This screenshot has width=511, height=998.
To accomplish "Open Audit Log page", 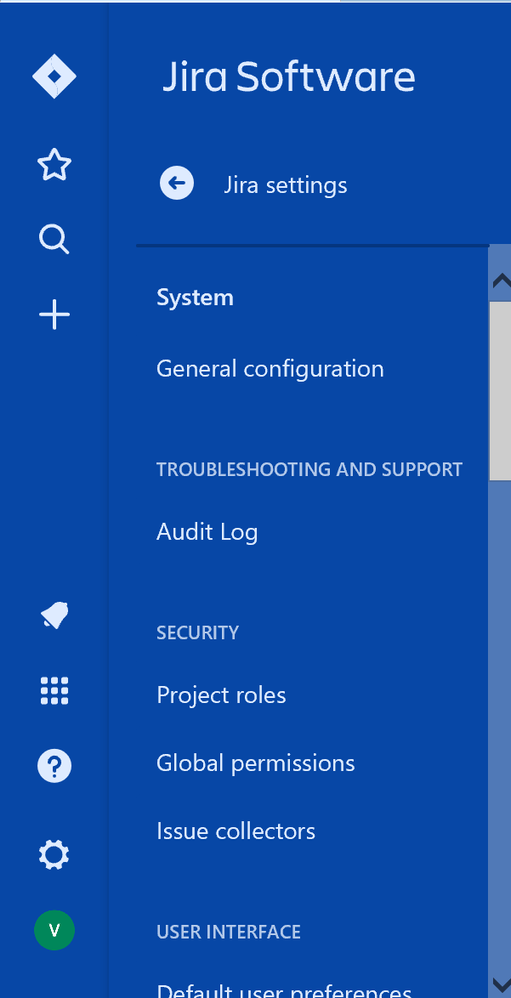I will pyautogui.click(x=207, y=532).
